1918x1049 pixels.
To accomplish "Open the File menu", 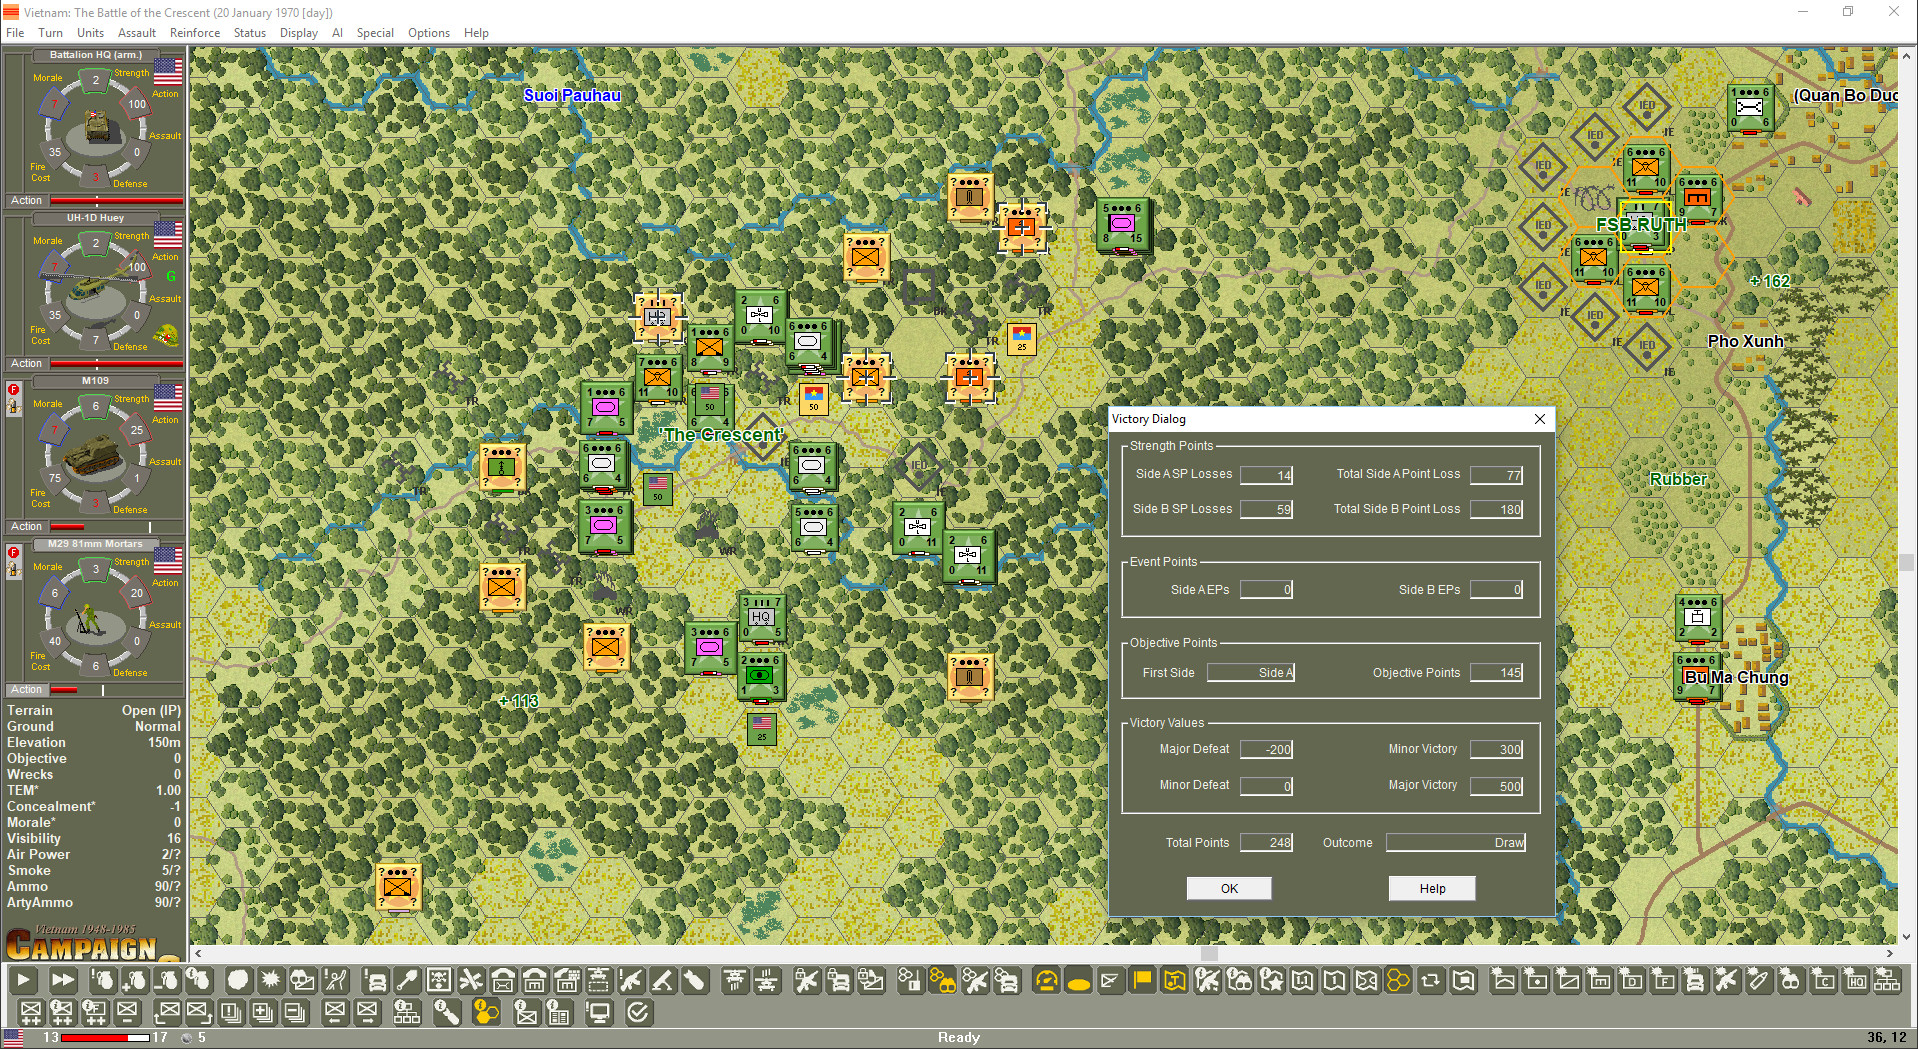I will [x=15, y=33].
